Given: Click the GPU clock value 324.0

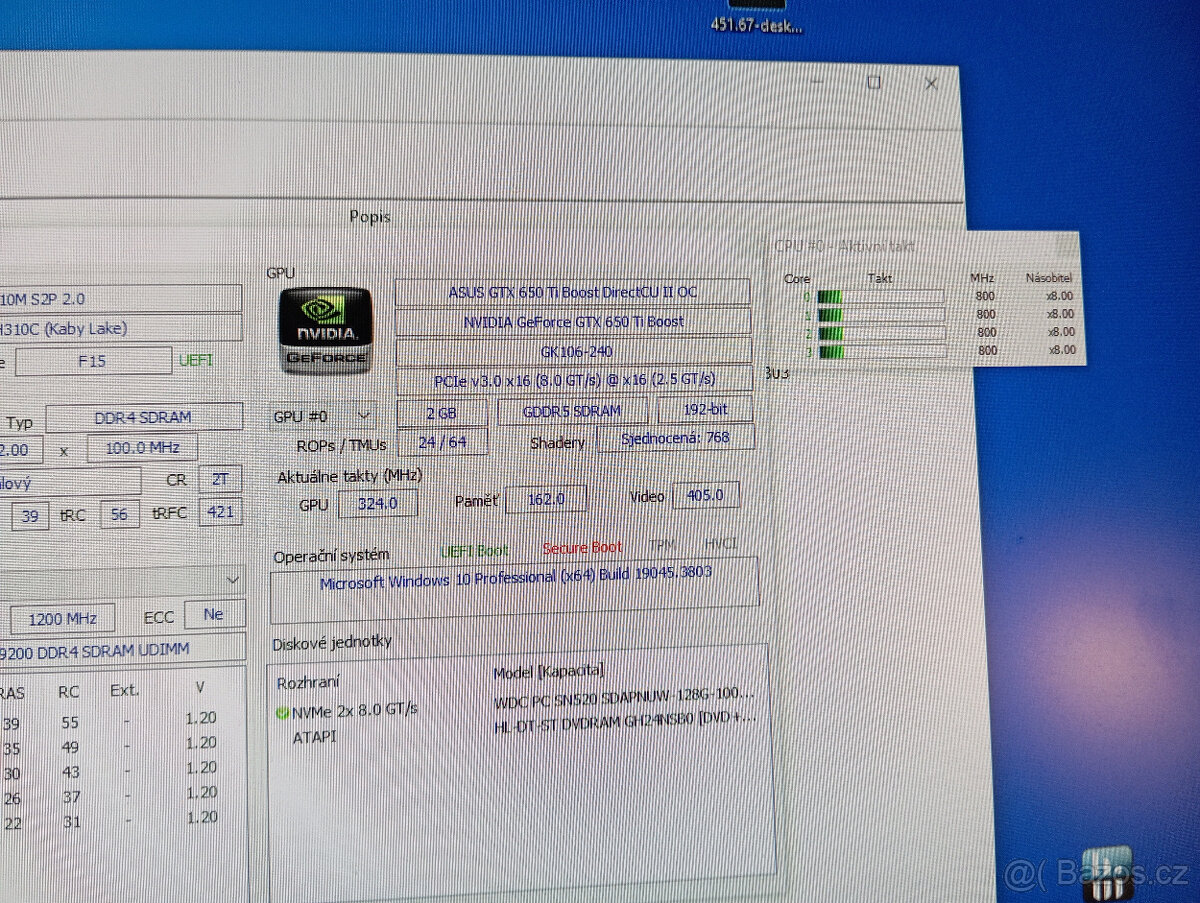Looking at the screenshot, I should tap(378, 504).
